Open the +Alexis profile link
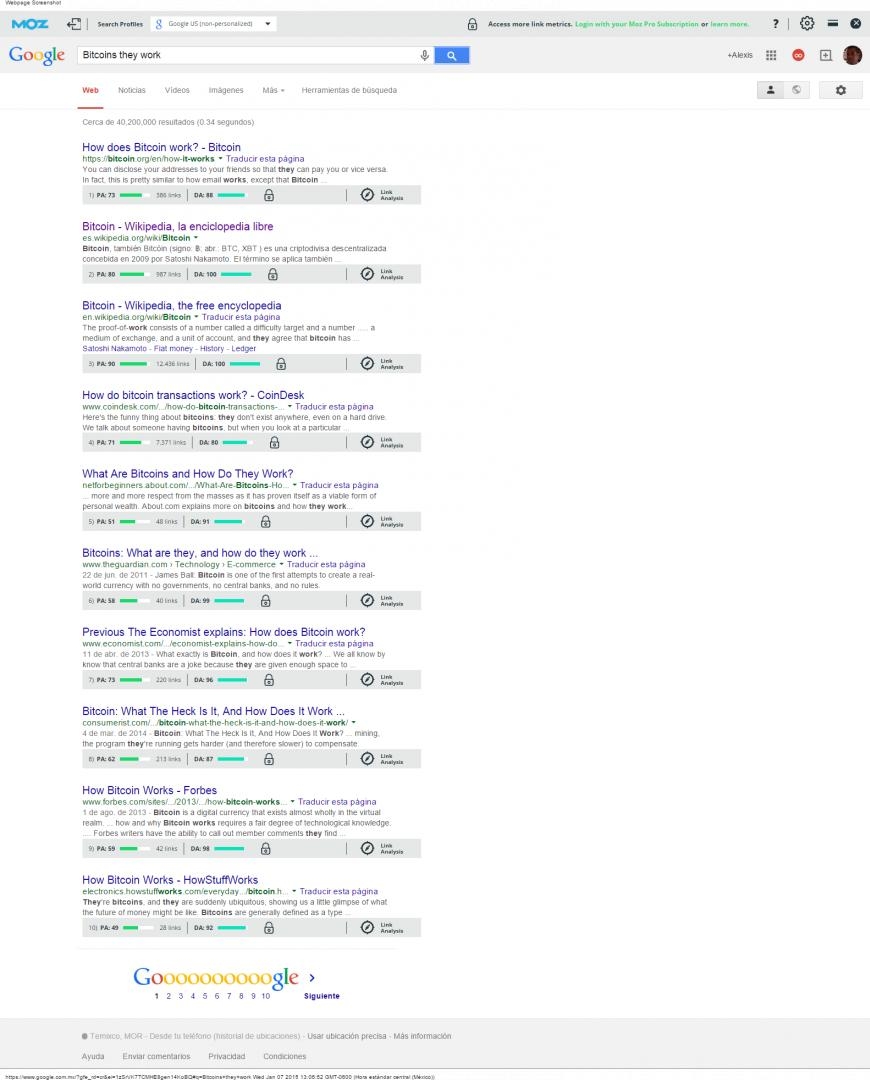870x1080 pixels. point(740,55)
